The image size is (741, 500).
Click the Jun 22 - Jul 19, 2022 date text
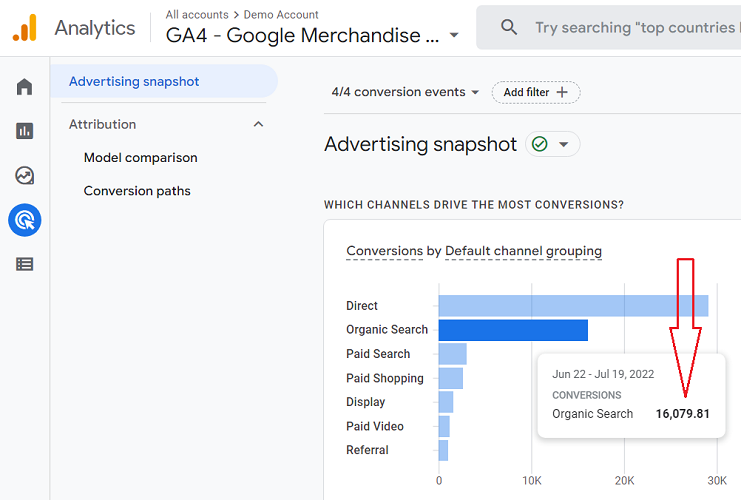click(x=603, y=374)
